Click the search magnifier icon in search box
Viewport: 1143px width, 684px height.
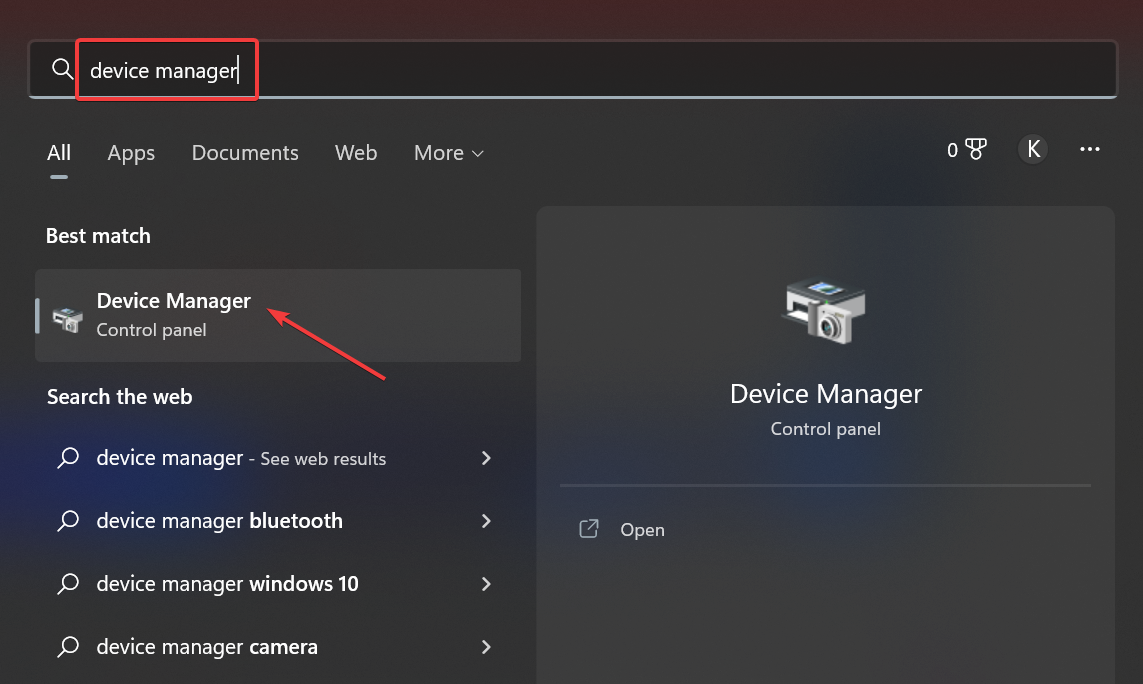click(x=62, y=69)
